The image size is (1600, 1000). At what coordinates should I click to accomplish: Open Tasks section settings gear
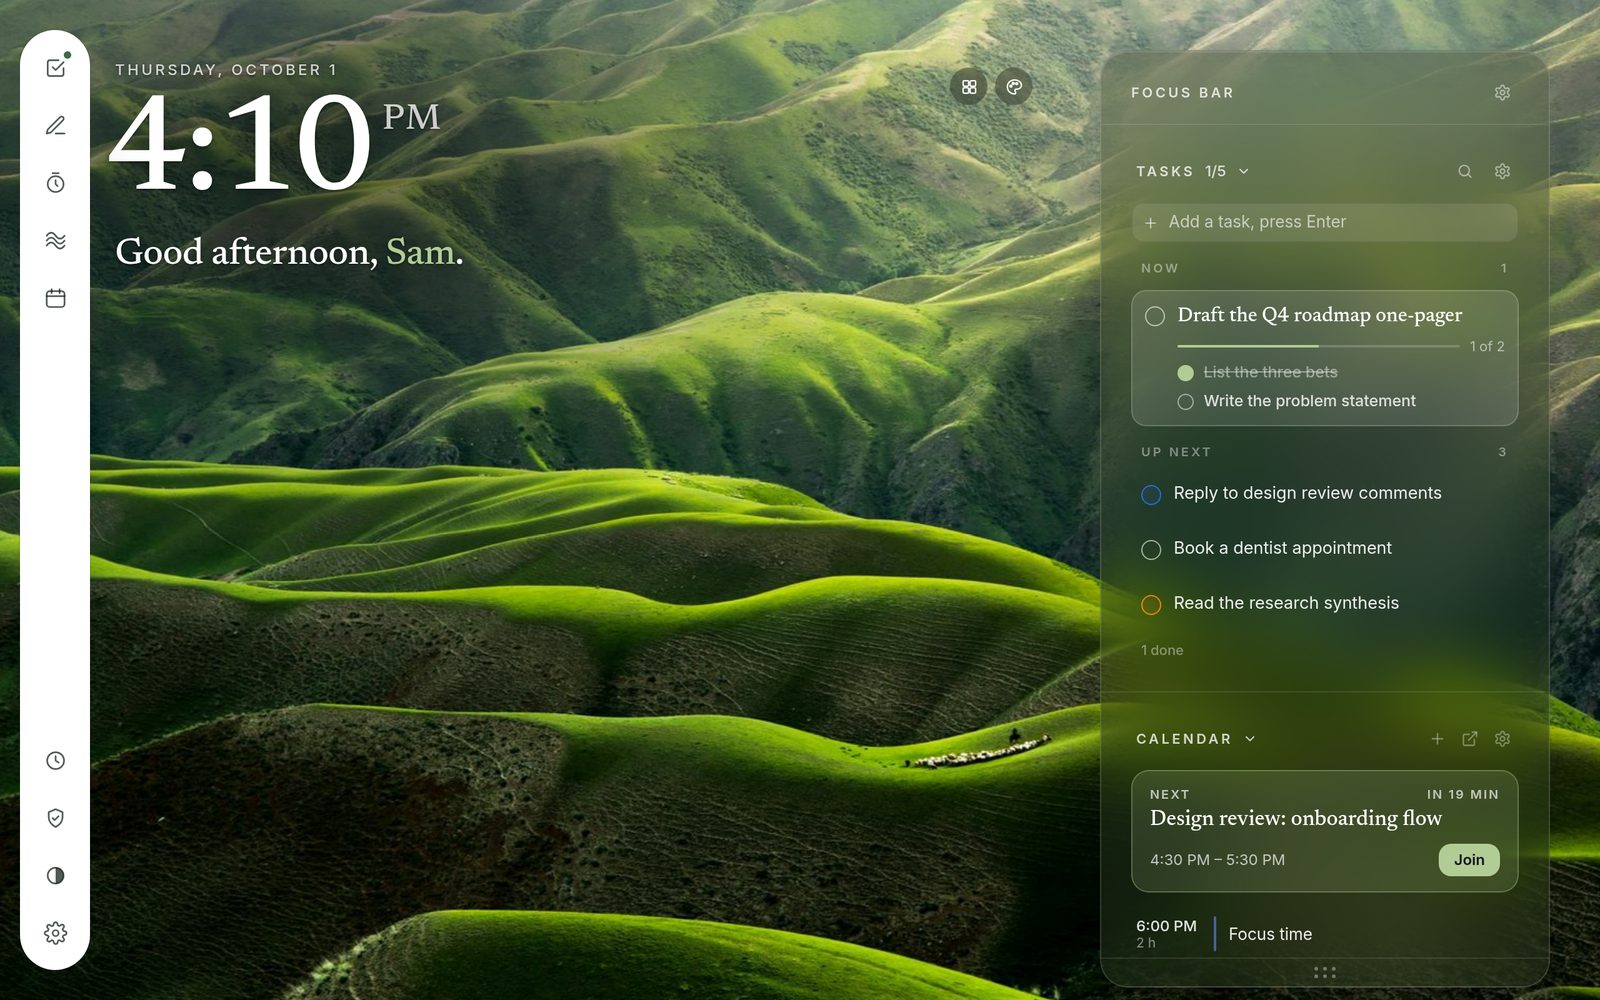pyautogui.click(x=1502, y=172)
